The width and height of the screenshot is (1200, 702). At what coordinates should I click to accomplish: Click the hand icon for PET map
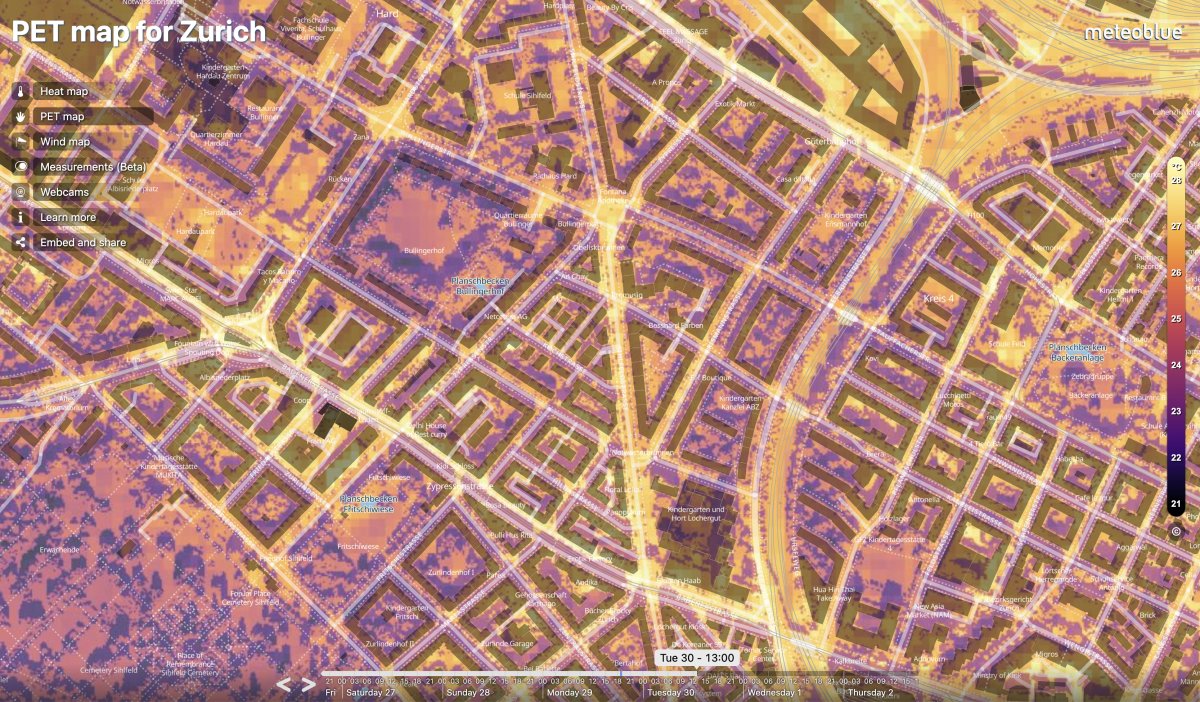[20, 116]
